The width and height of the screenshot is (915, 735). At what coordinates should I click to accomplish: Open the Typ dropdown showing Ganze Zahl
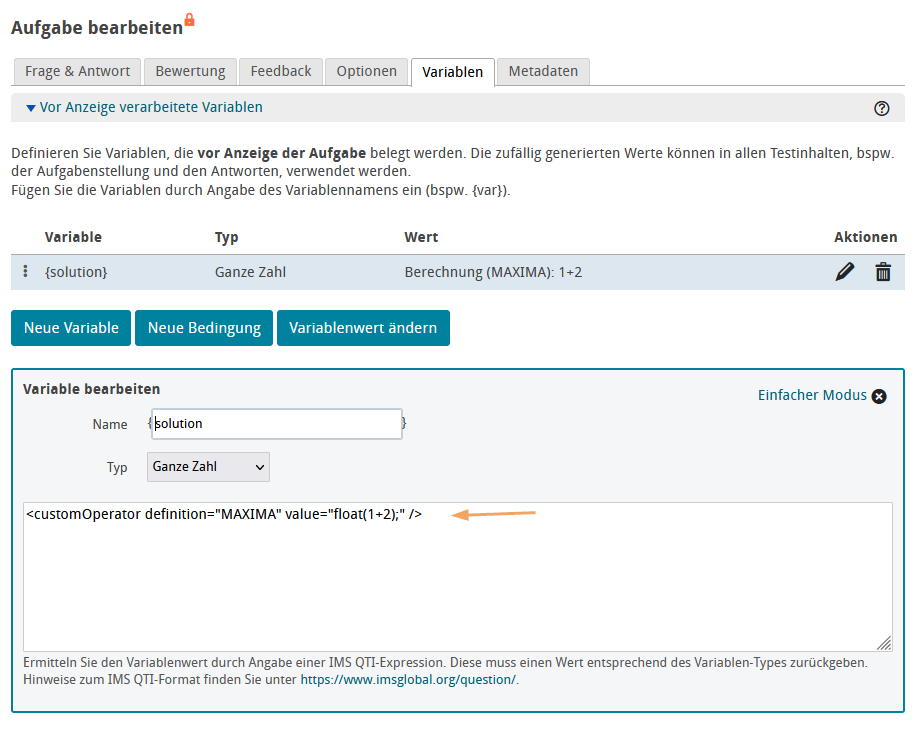pyautogui.click(x=207, y=467)
